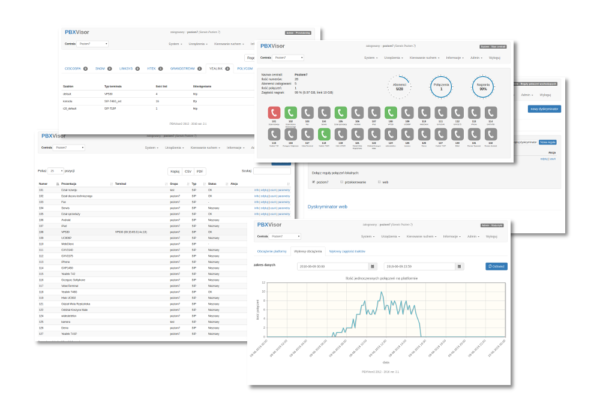Switch to Obciążenie platformy tab
The height and width of the screenshot is (415, 600).
[x=272, y=251]
